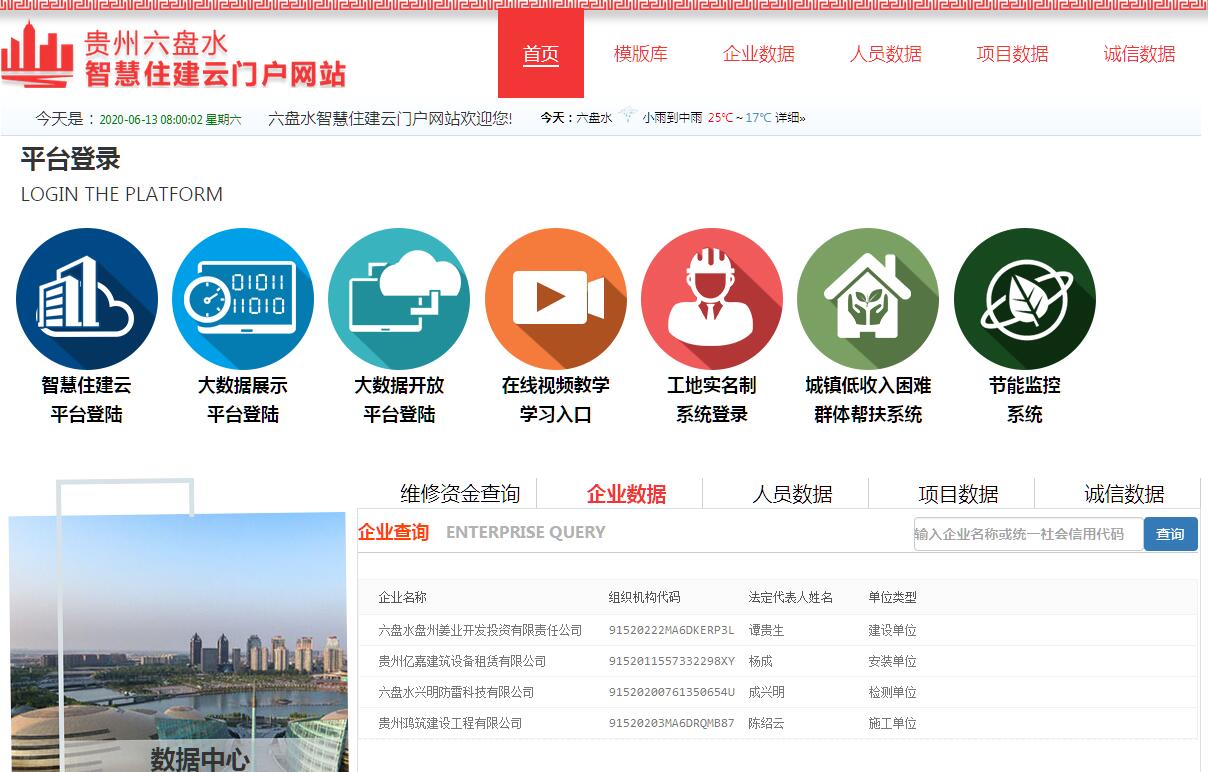Open the 智慧住建云 platform login icon
The width and height of the screenshot is (1208, 772).
tap(87, 299)
